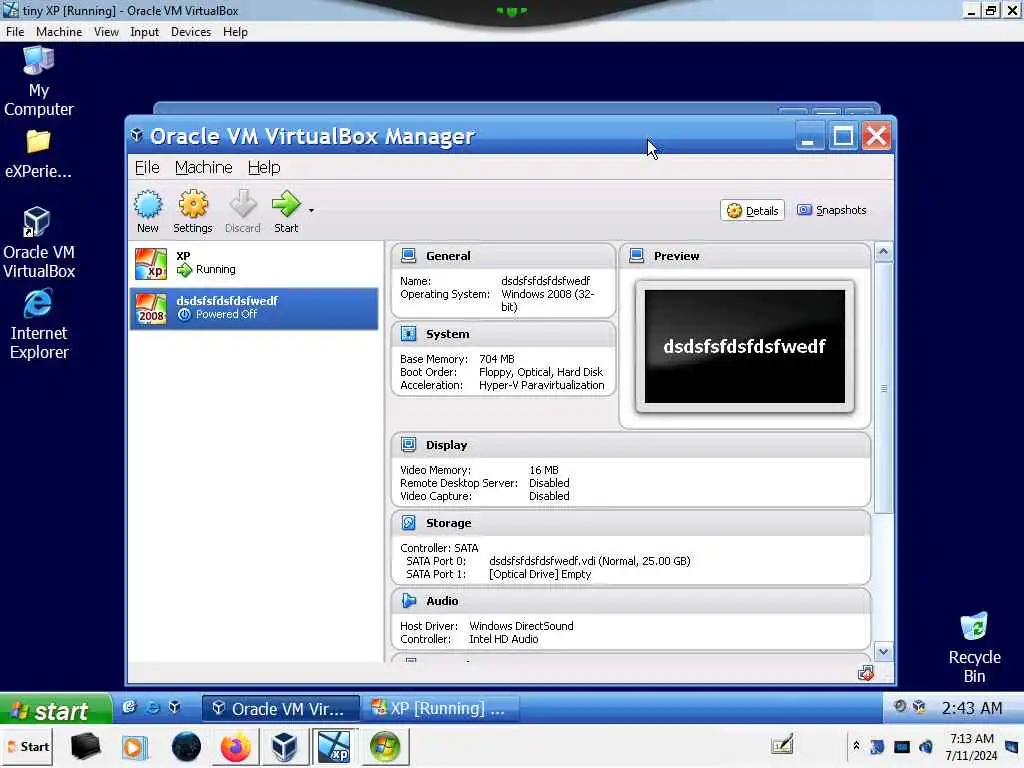Open the outer Devices menu
1024x768 pixels.
pos(191,32)
